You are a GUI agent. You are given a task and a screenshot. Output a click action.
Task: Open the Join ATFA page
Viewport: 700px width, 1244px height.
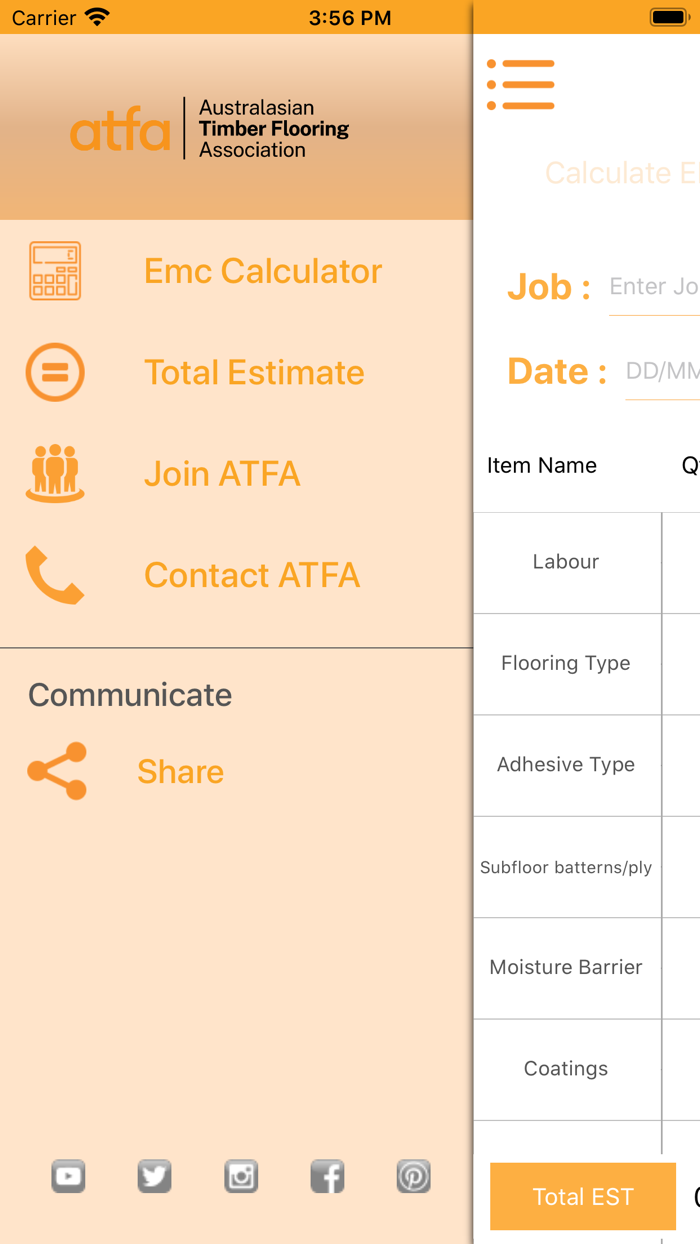(x=221, y=473)
